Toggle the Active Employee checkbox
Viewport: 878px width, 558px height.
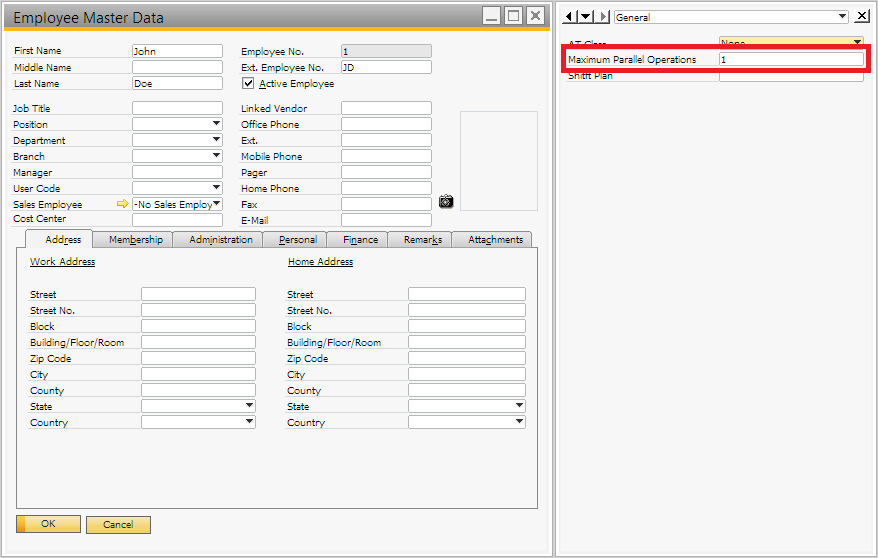pos(248,84)
